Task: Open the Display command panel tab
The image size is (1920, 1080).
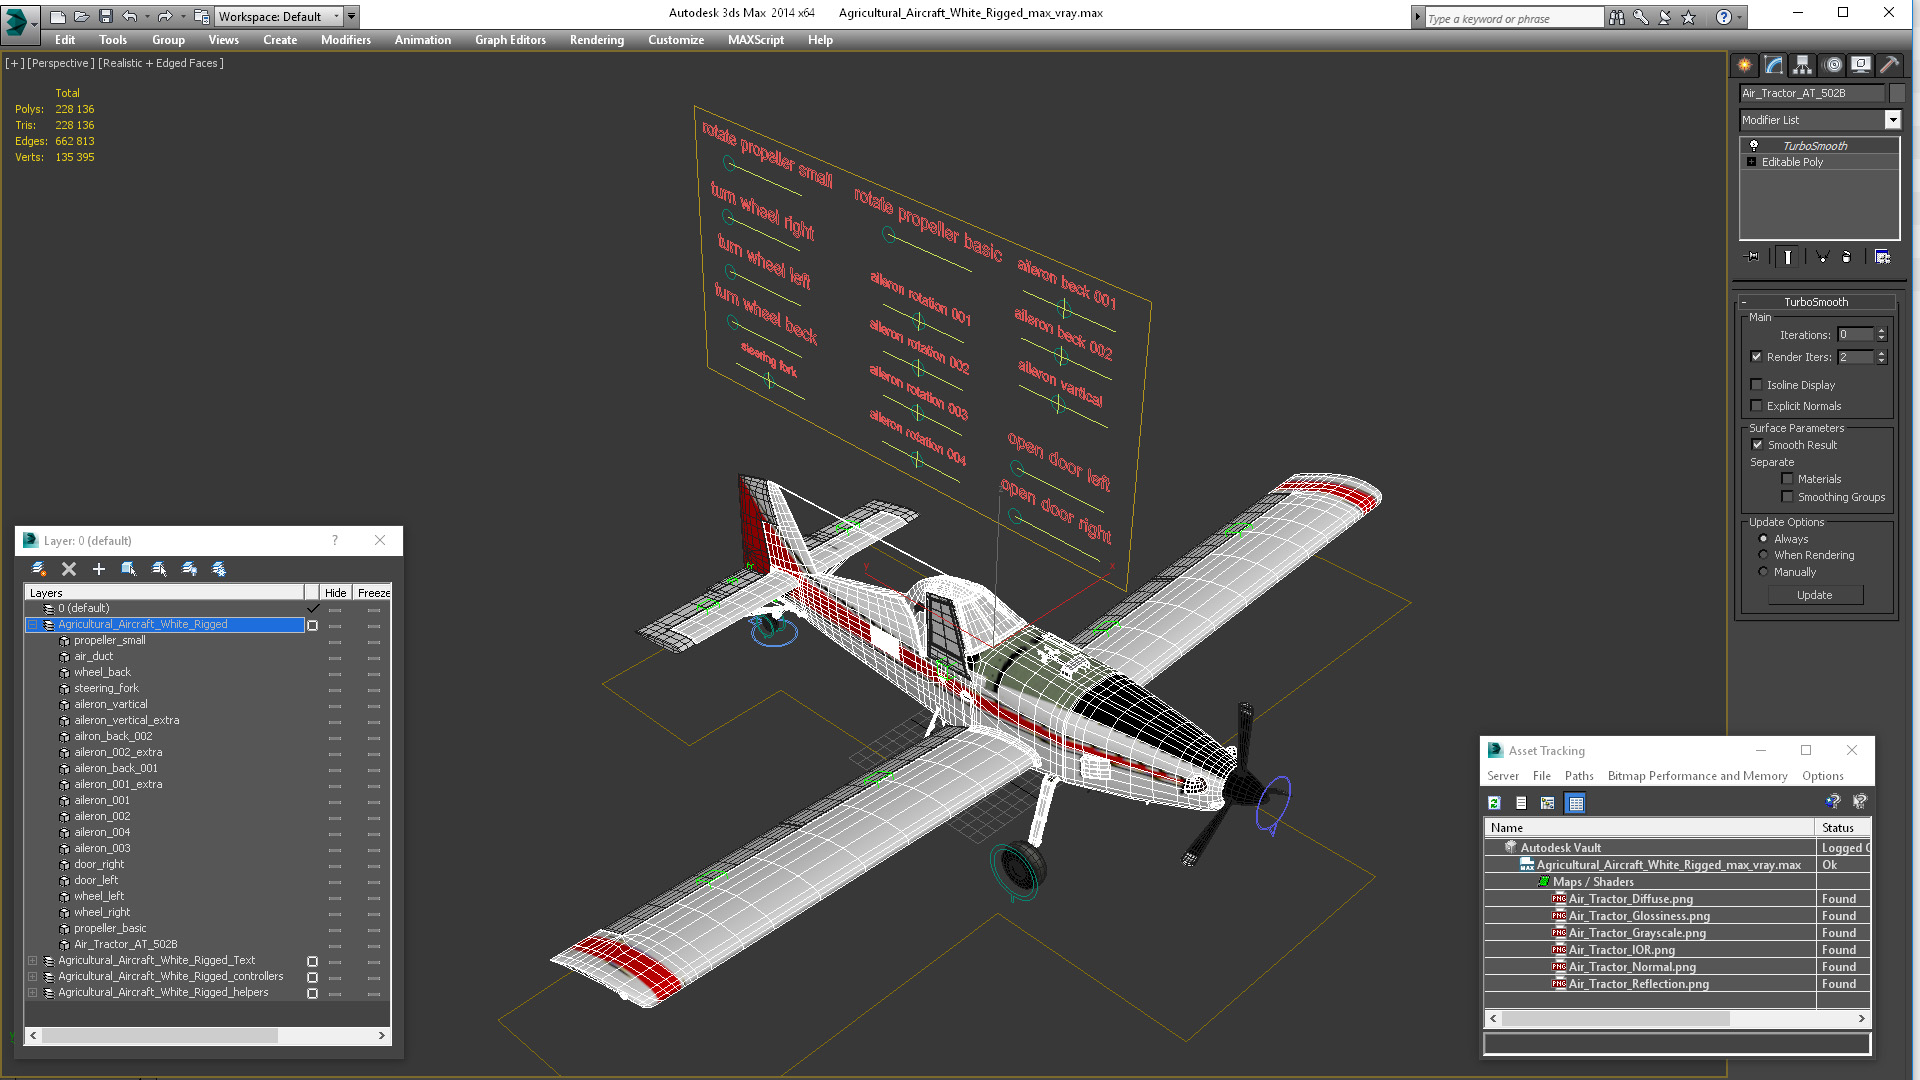Action: [1861, 65]
